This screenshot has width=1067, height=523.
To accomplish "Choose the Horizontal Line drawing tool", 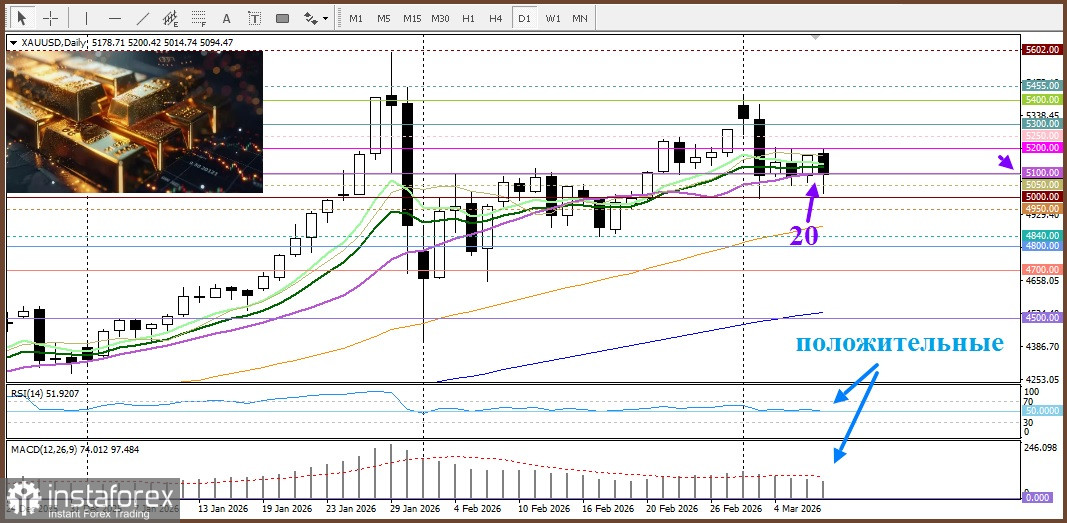I will click(114, 18).
